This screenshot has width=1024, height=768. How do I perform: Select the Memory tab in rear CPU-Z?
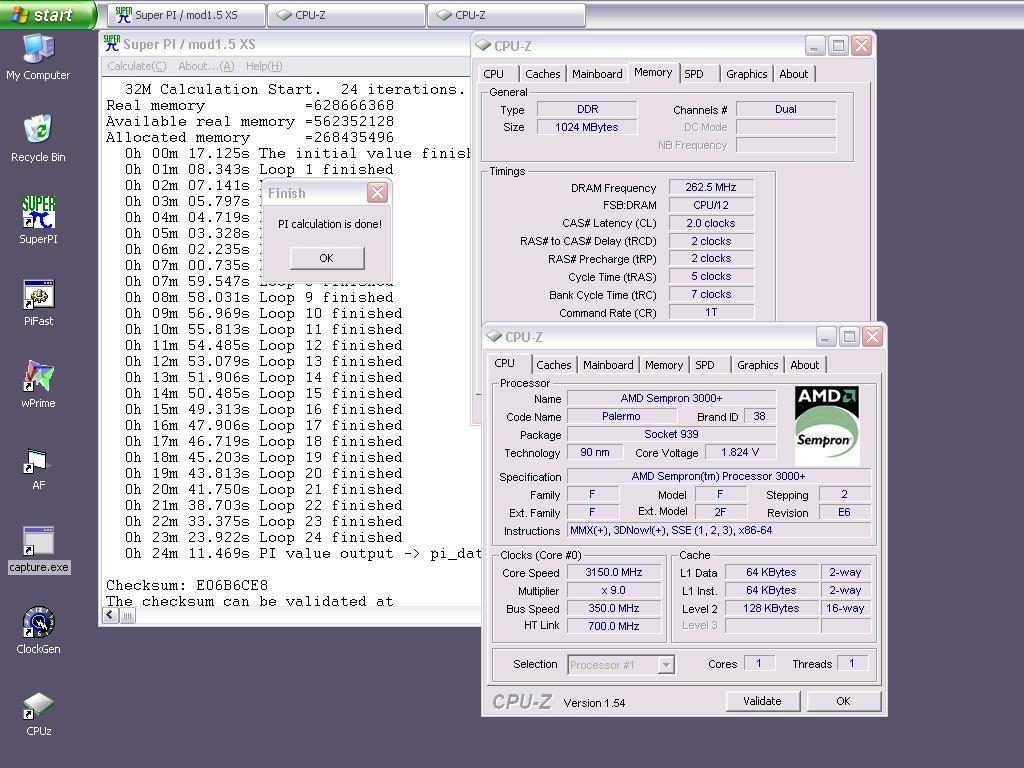tap(653, 72)
